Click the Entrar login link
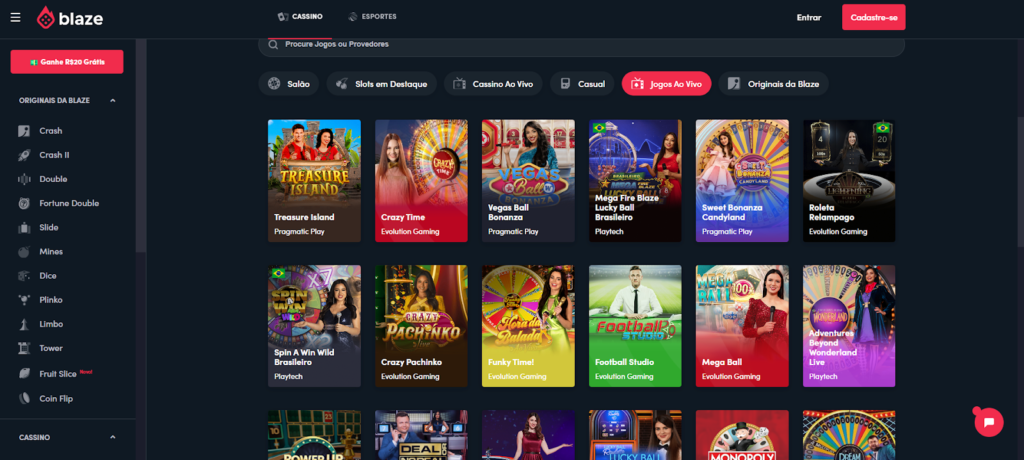The width and height of the screenshot is (1024, 460). coord(808,18)
